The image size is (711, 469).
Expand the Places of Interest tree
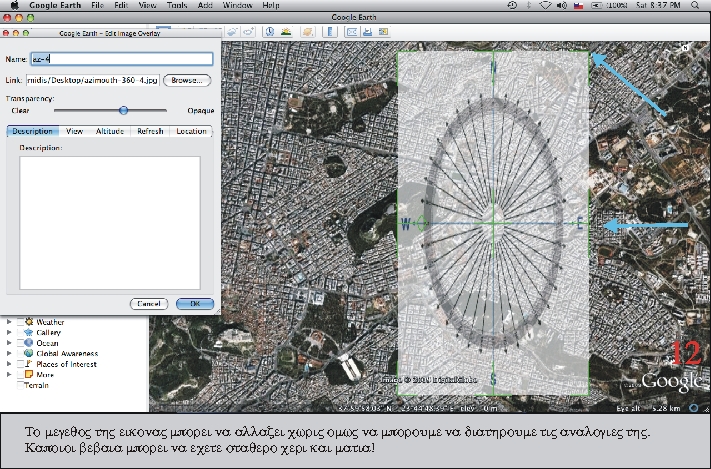point(9,364)
